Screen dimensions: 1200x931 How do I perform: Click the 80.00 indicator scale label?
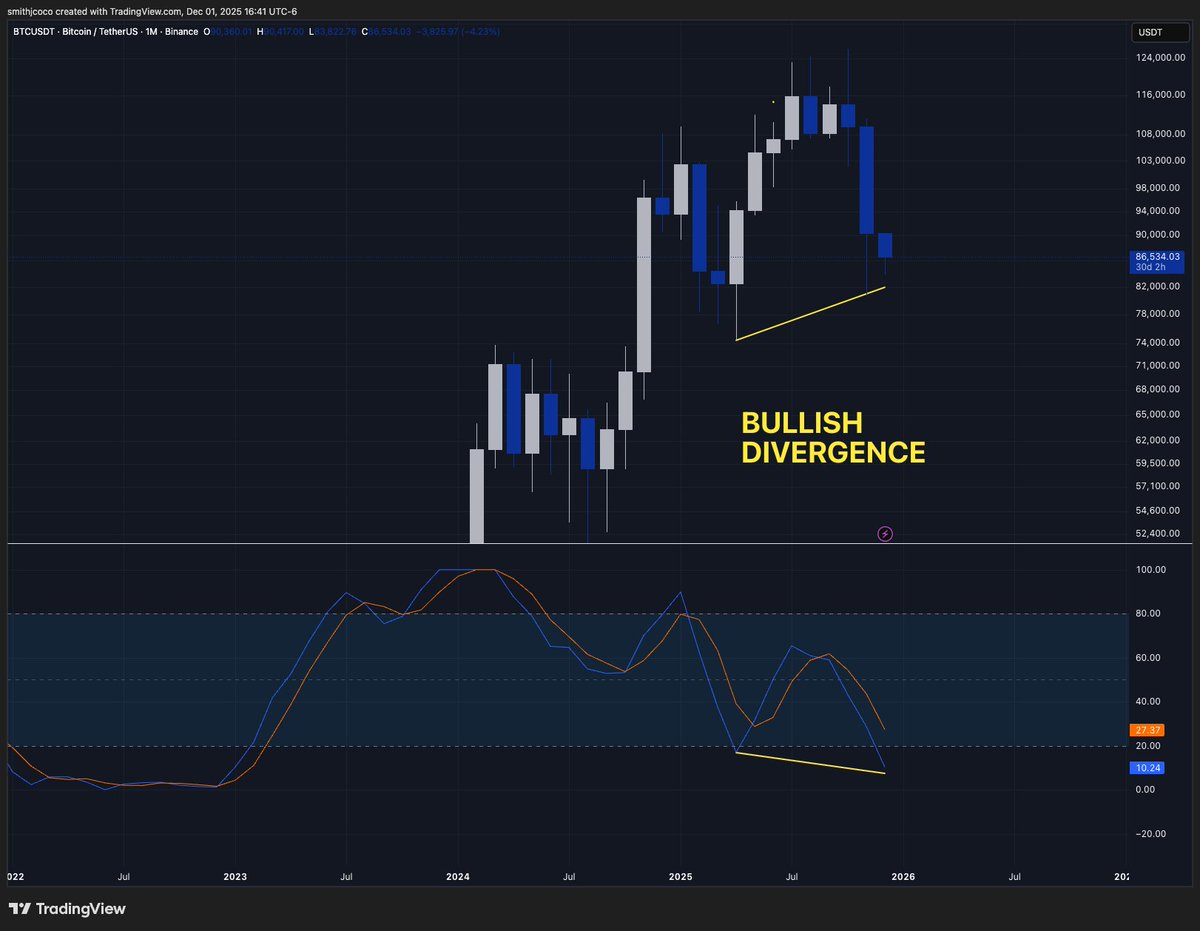click(1149, 614)
